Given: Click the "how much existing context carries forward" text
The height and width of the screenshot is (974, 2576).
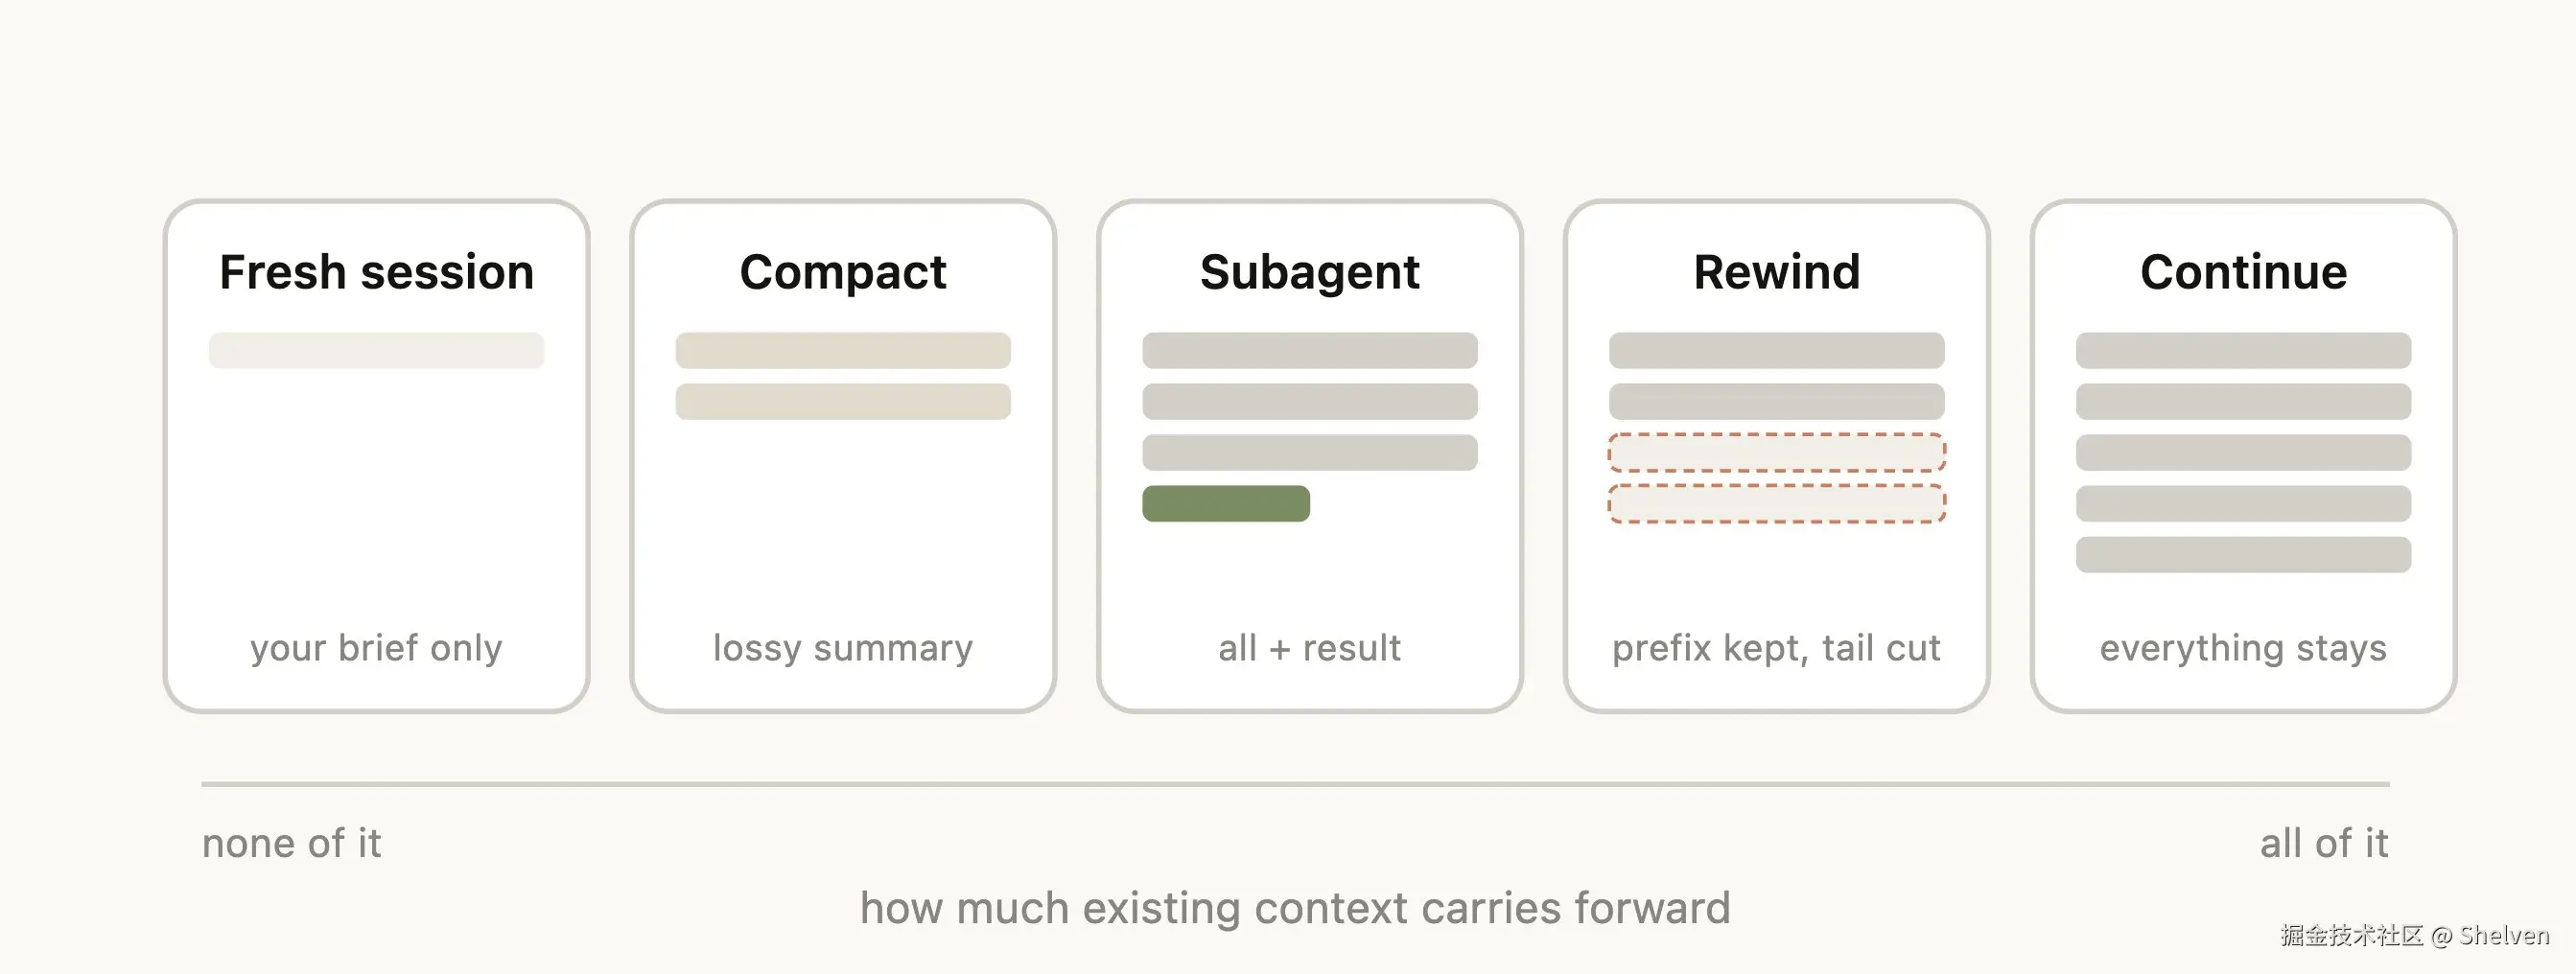Looking at the screenshot, I should tap(1295, 908).
